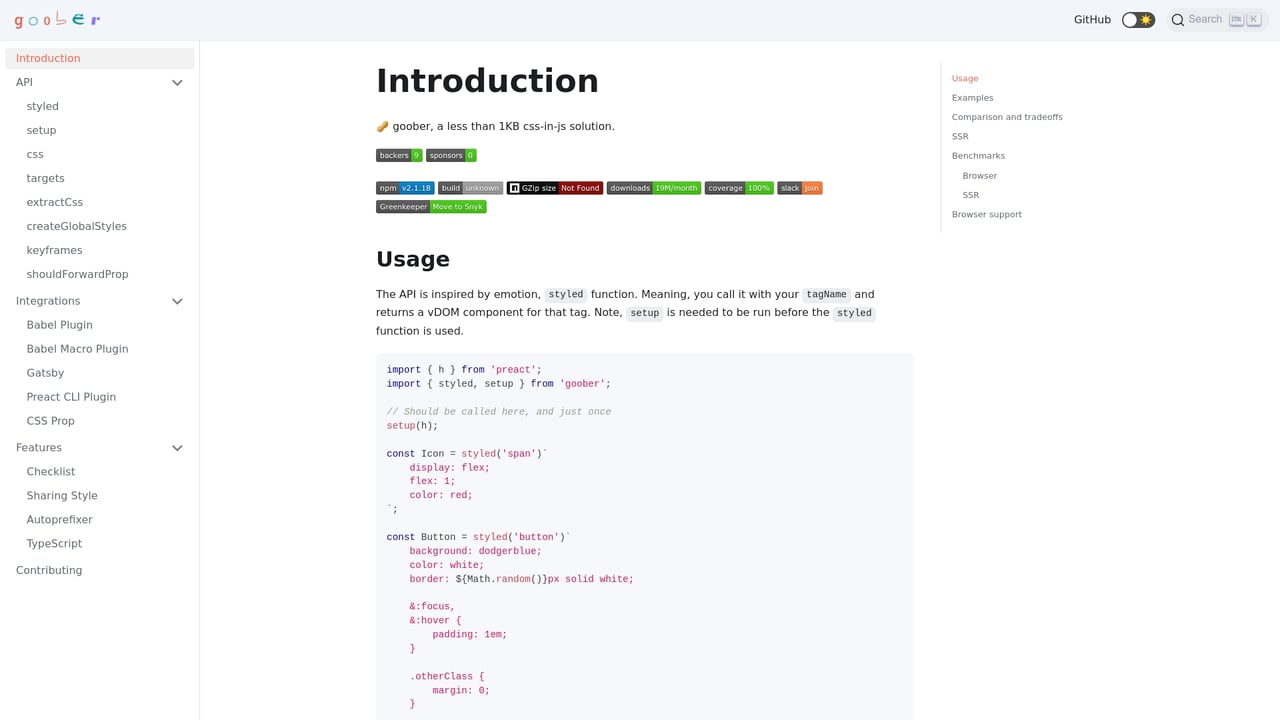1280x720 pixels.
Task: Click the coverage 100% badge
Action: [x=739, y=187]
